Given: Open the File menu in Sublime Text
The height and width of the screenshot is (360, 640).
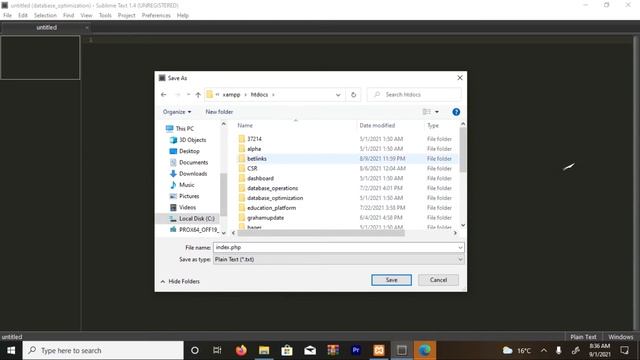Looking at the screenshot, I should pos(7,16).
